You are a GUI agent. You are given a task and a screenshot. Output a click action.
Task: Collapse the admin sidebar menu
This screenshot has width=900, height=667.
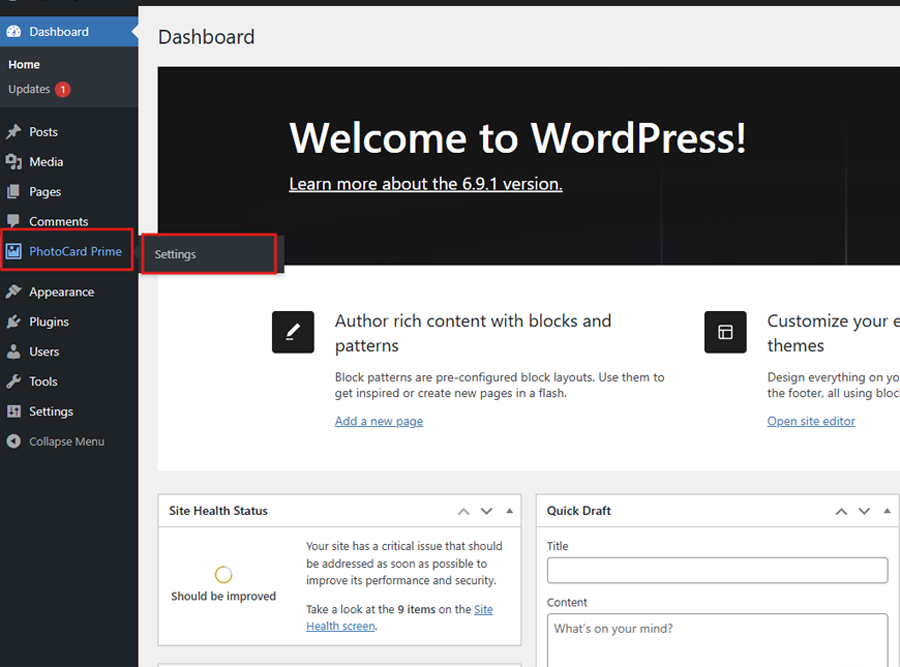click(x=69, y=441)
